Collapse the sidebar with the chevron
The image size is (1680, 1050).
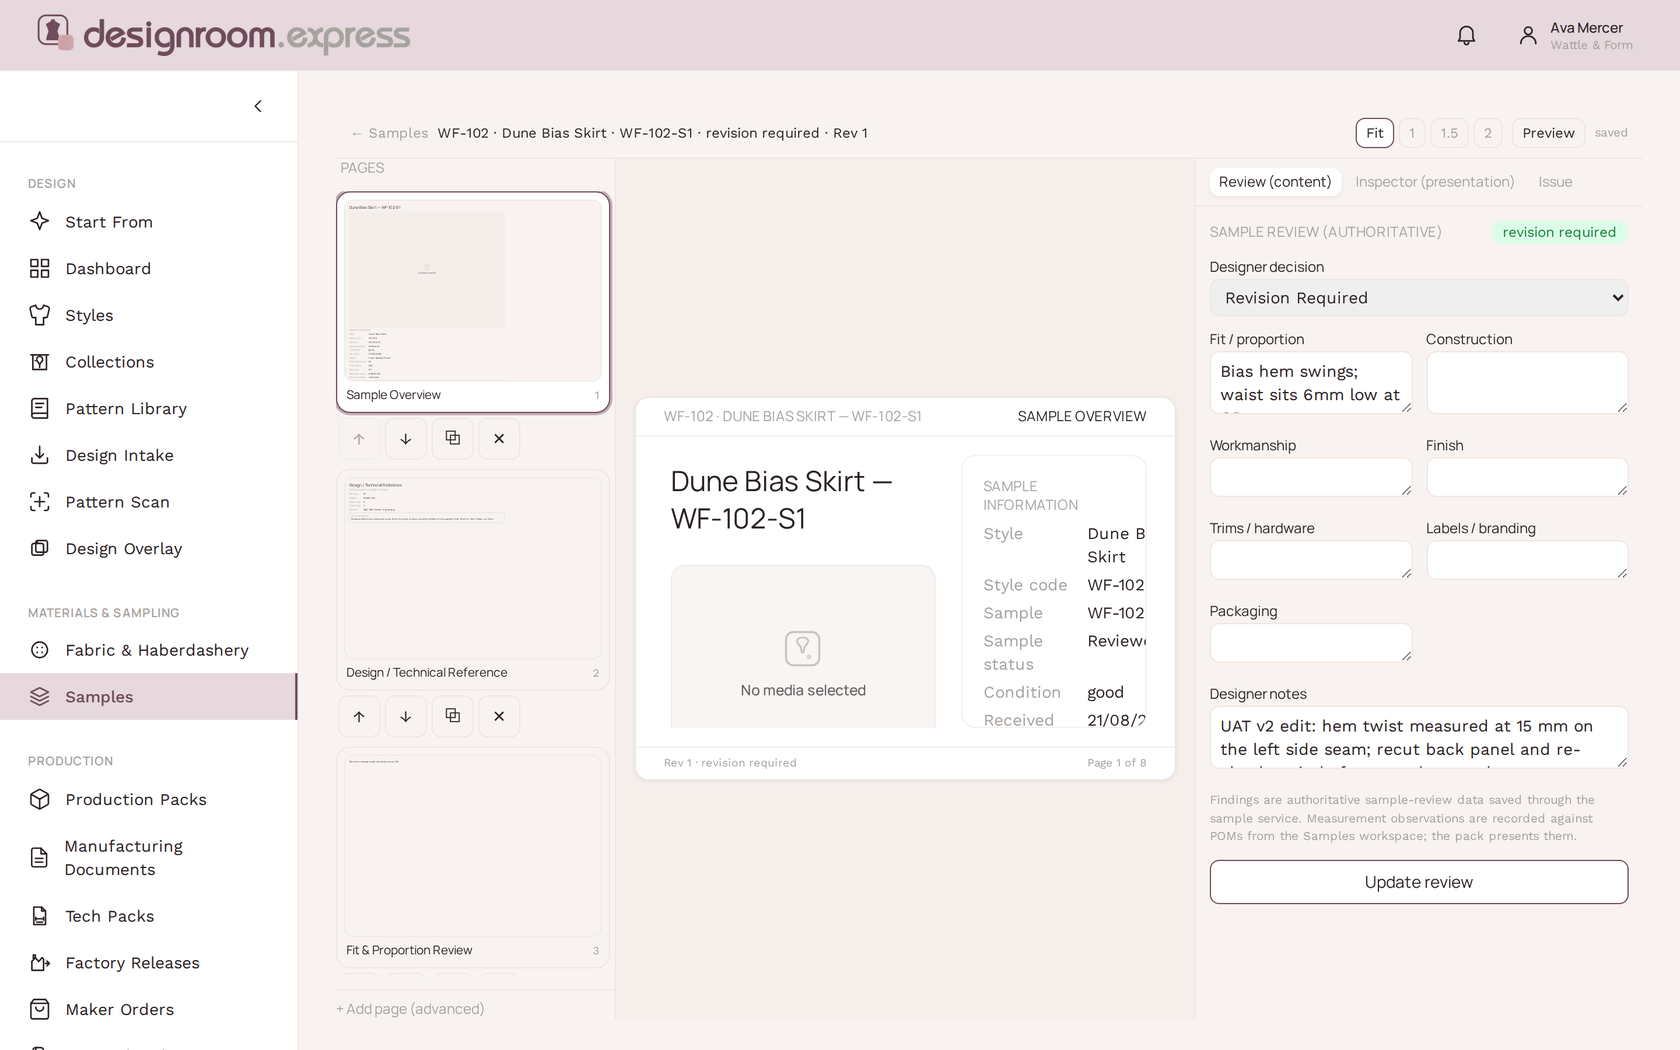coord(258,106)
